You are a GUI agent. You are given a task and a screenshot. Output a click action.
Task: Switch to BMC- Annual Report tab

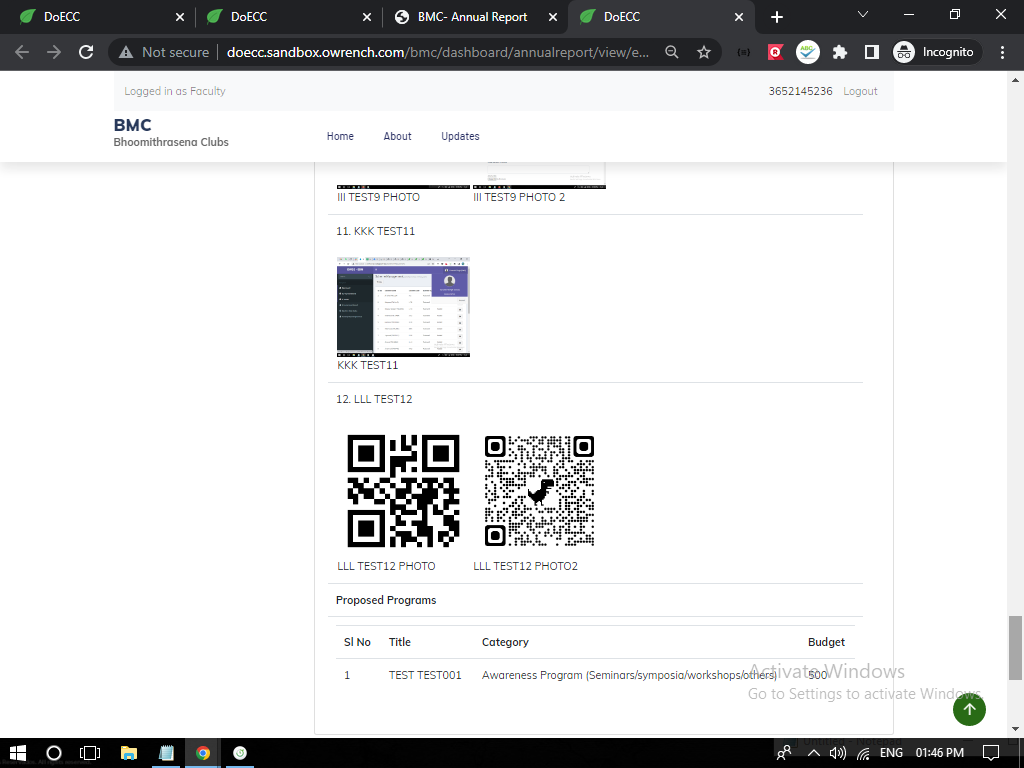coord(473,17)
